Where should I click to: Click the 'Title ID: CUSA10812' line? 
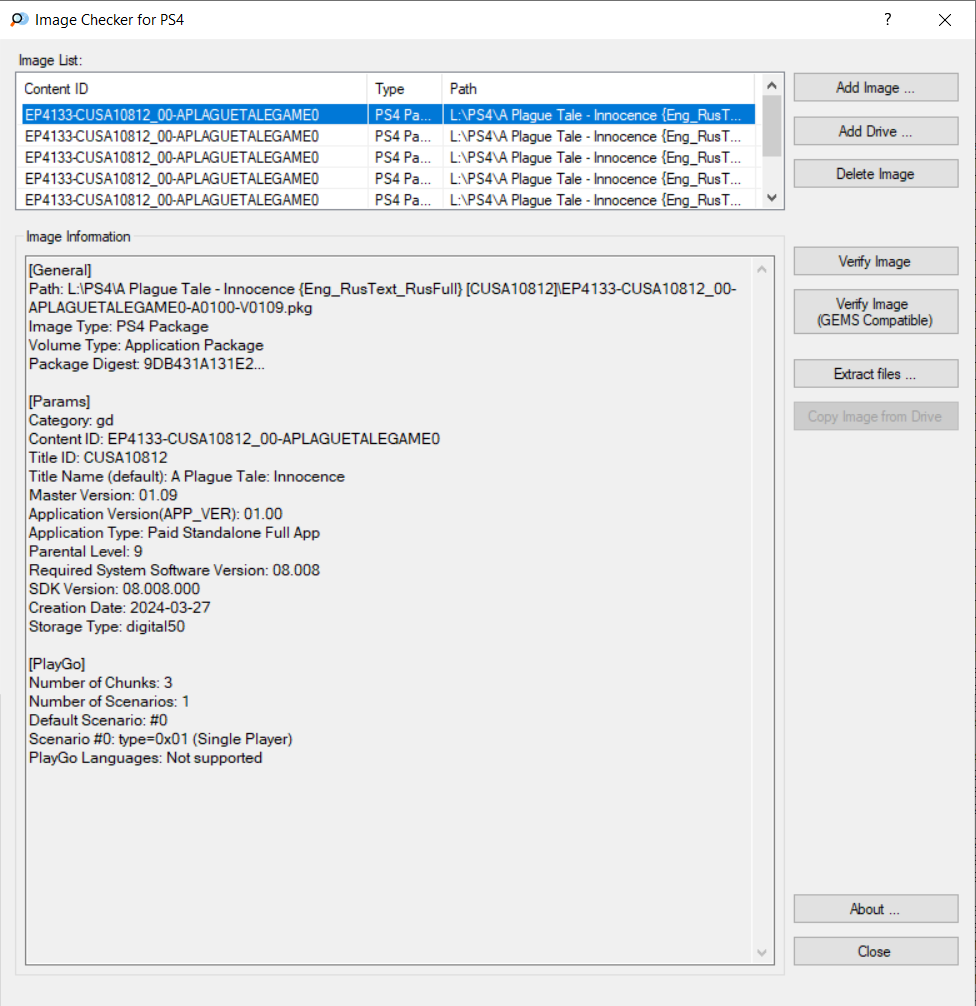pyautogui.click(x=98, y=458)
